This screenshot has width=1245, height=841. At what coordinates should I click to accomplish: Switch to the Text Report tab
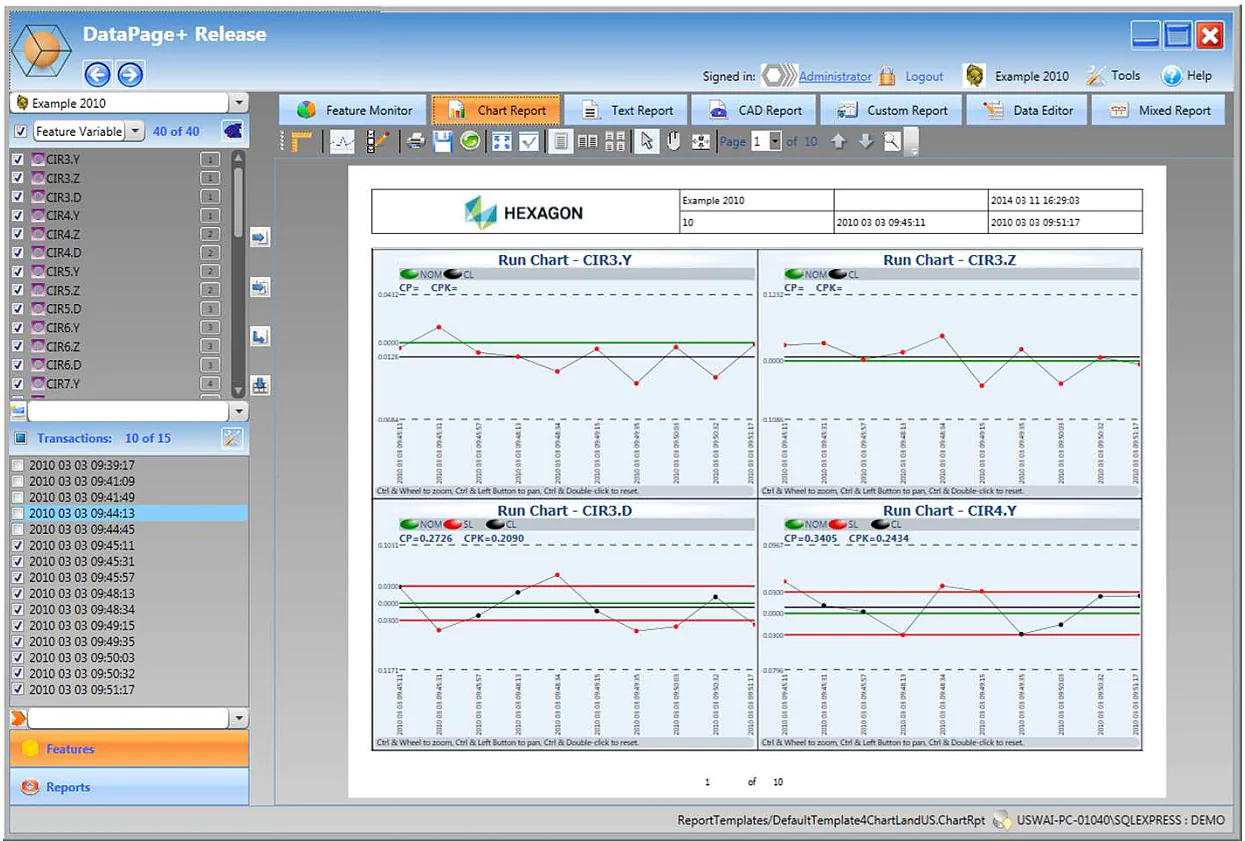point(628,110)
